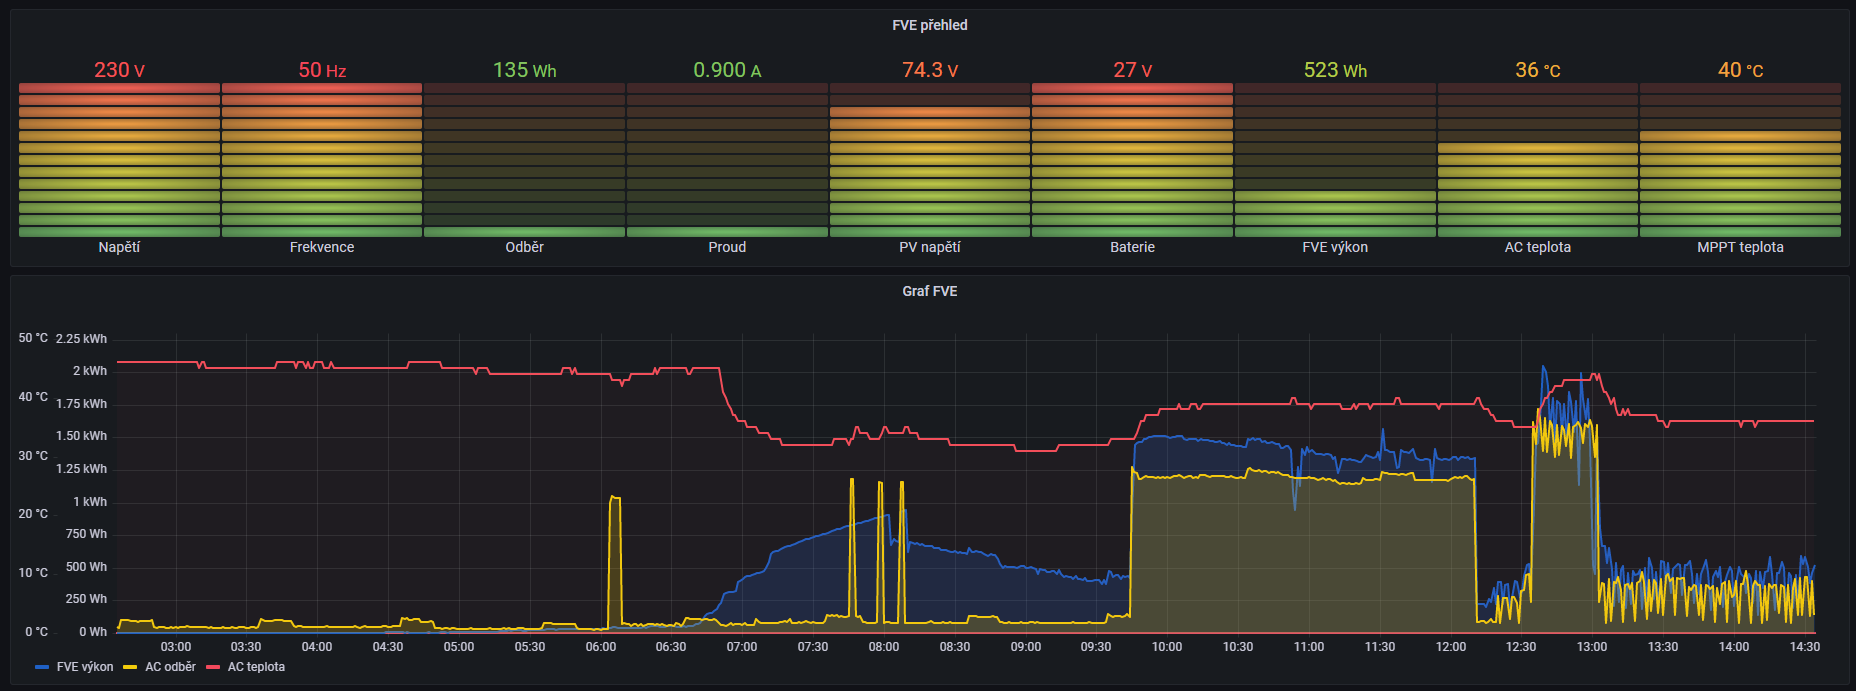Click the Proud gauge label

(x=727, y=247)
